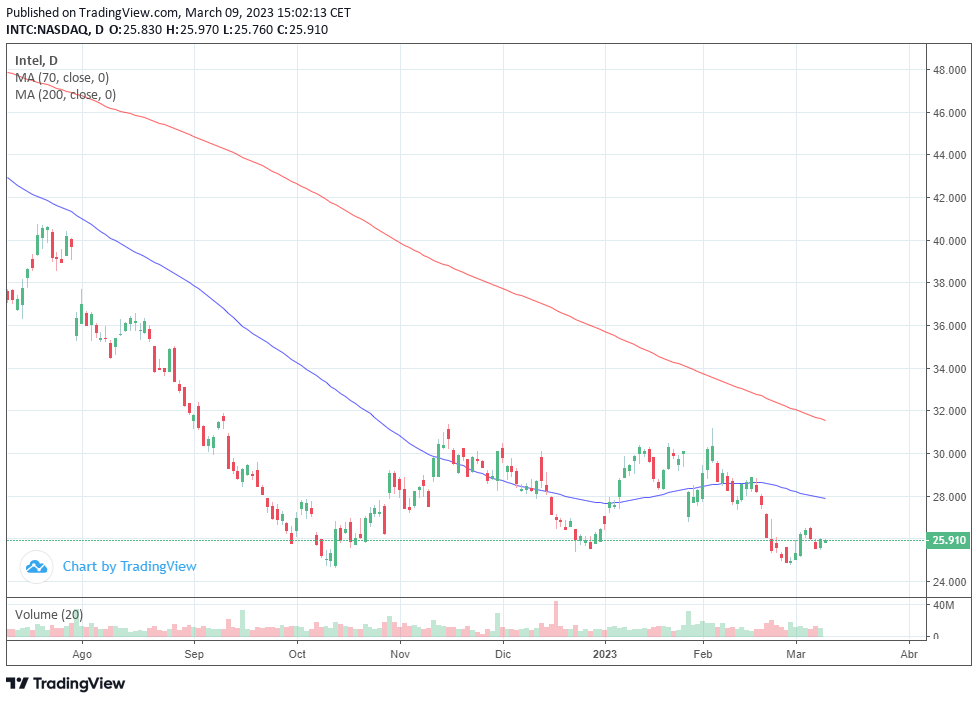Click the 44.000 price axis label
Screen dimensions: 978x702
(949, 155)
